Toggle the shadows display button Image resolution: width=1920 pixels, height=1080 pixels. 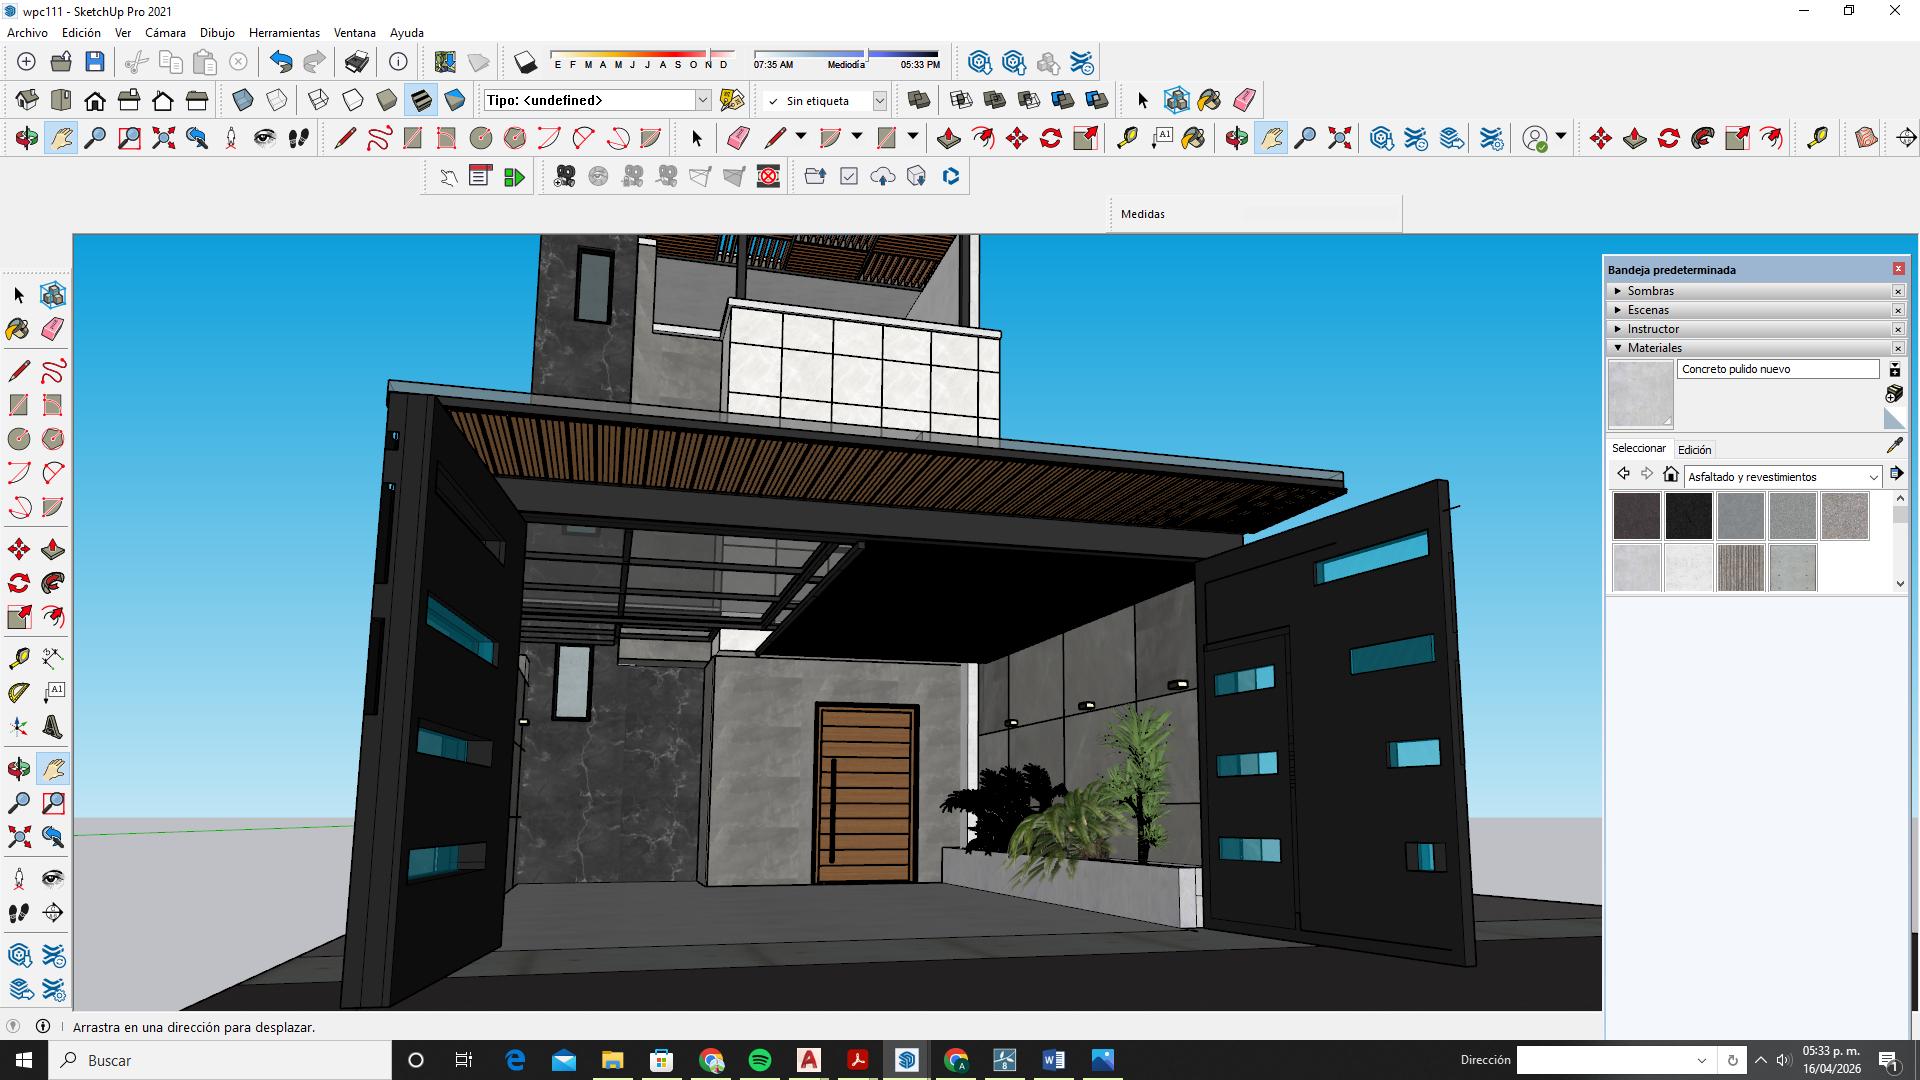[x=525, y=62]
